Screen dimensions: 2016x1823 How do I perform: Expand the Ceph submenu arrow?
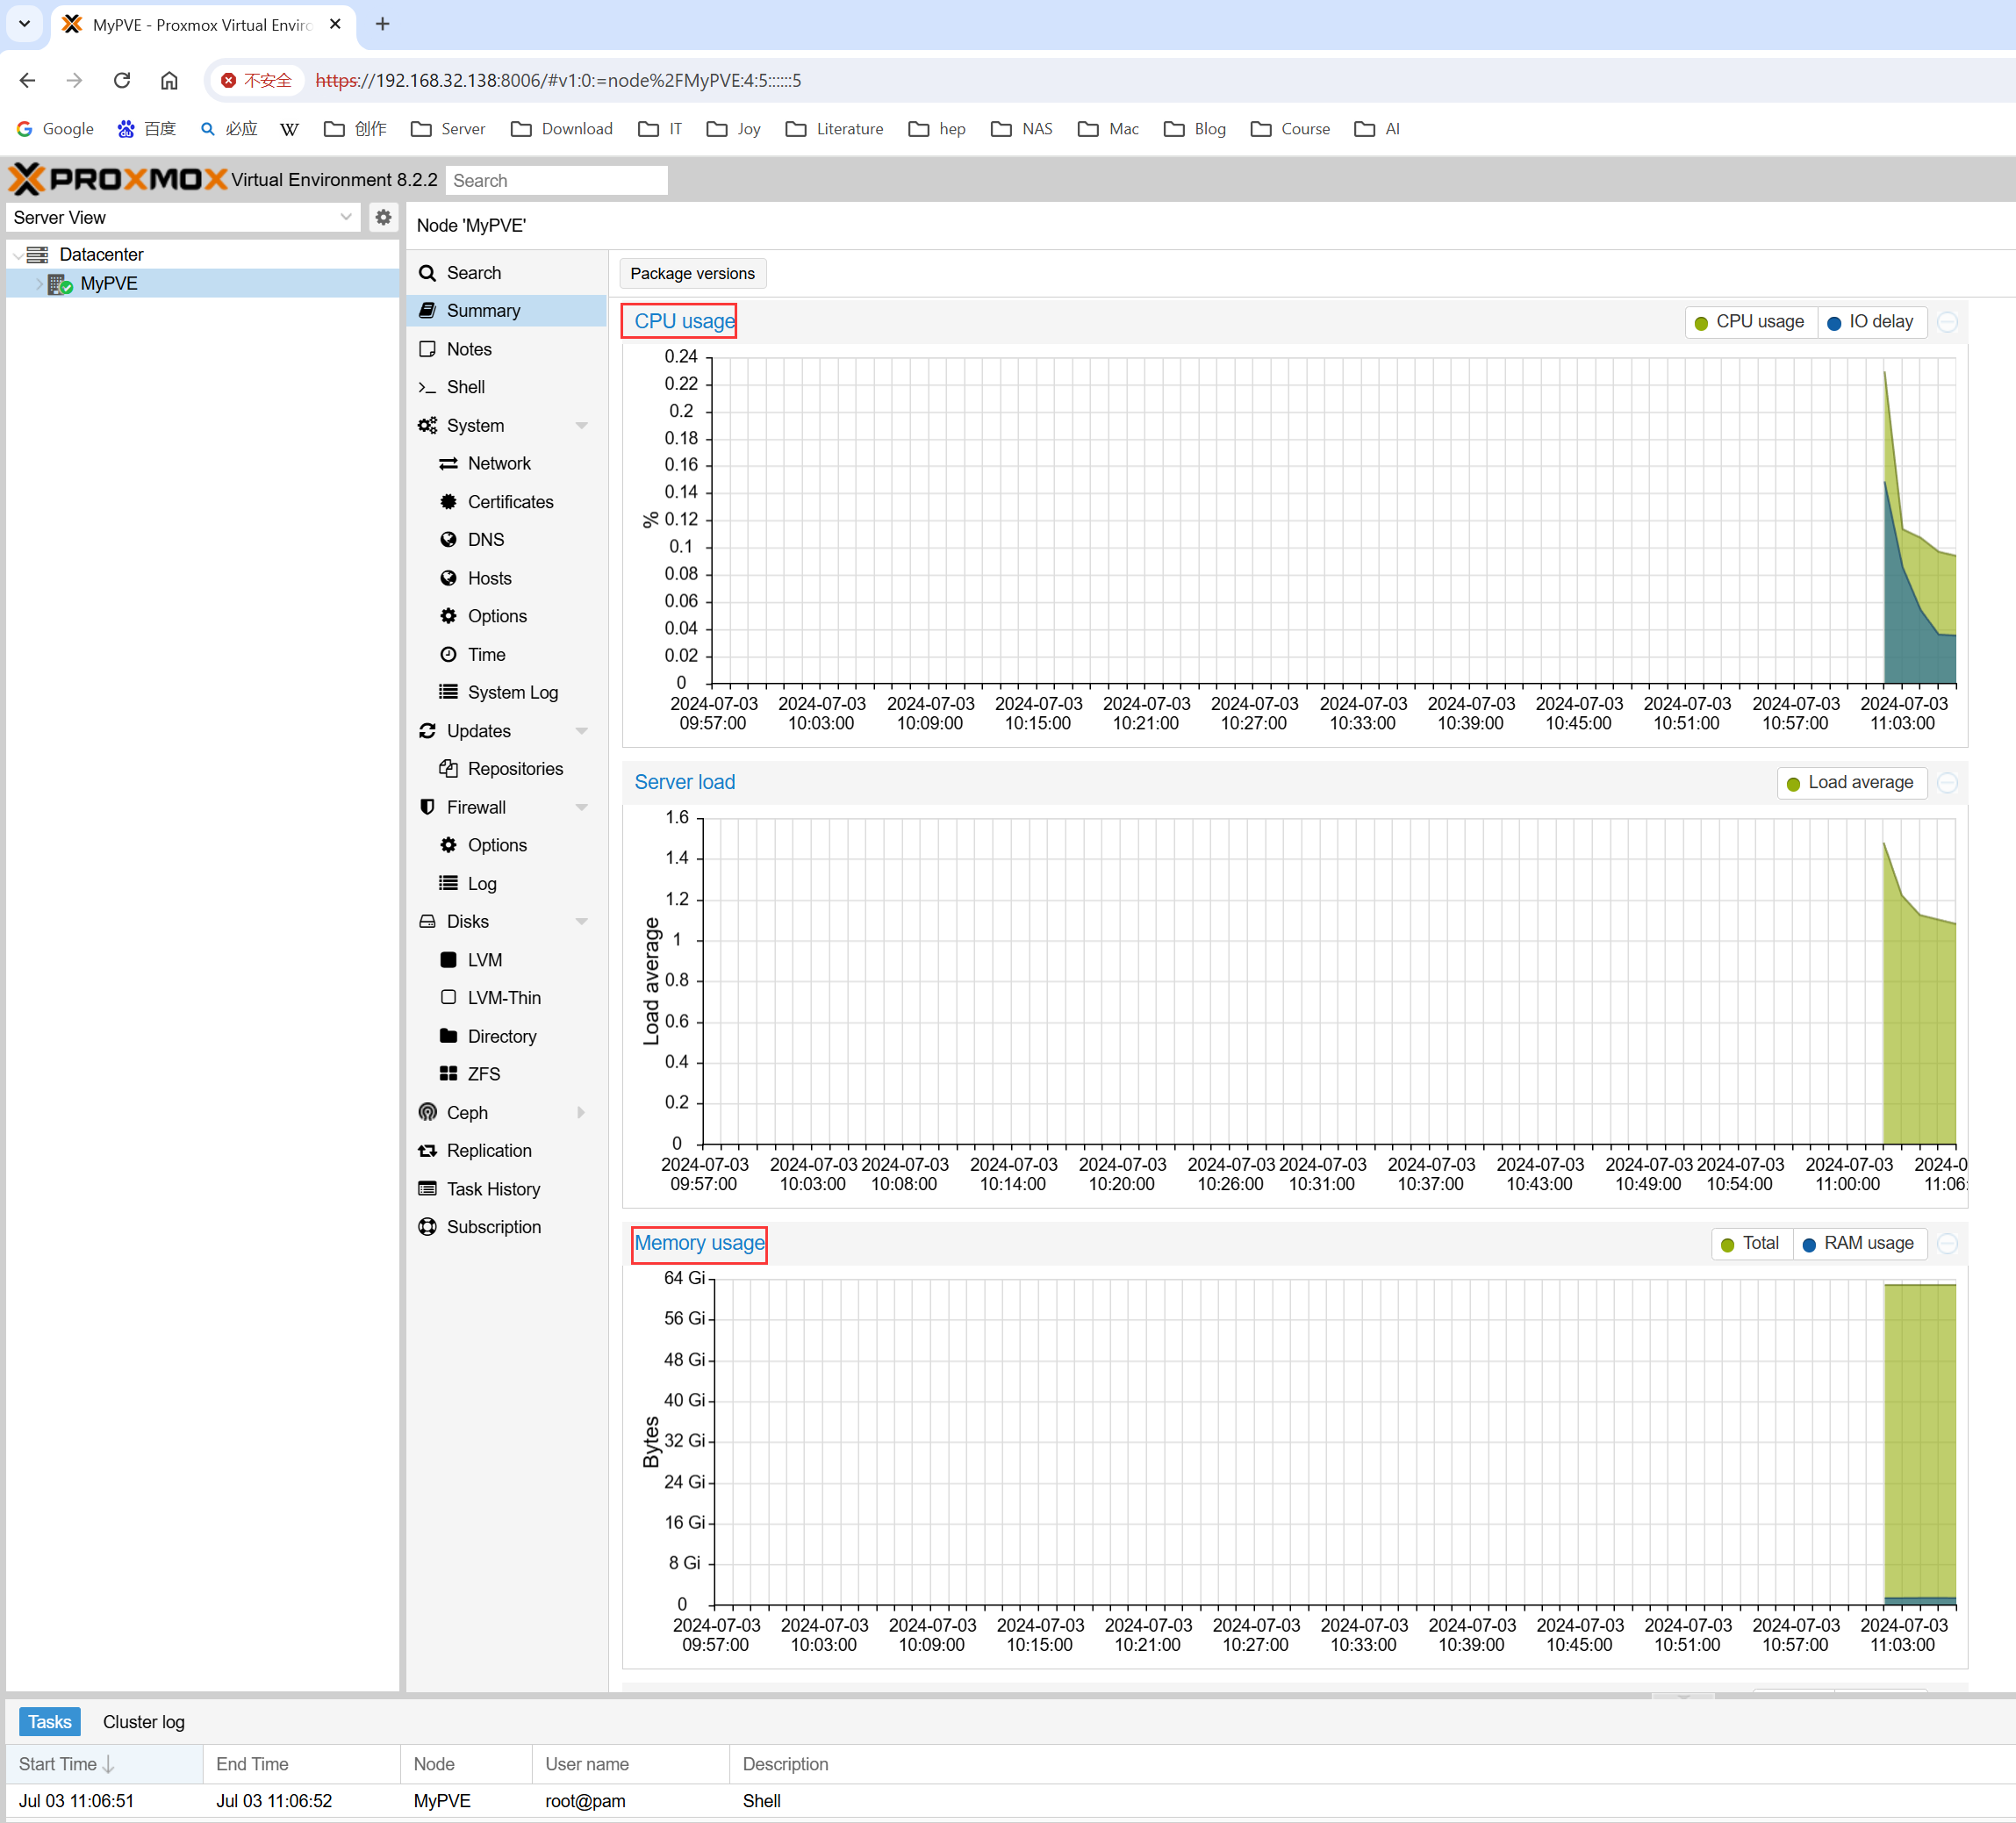581,1112
